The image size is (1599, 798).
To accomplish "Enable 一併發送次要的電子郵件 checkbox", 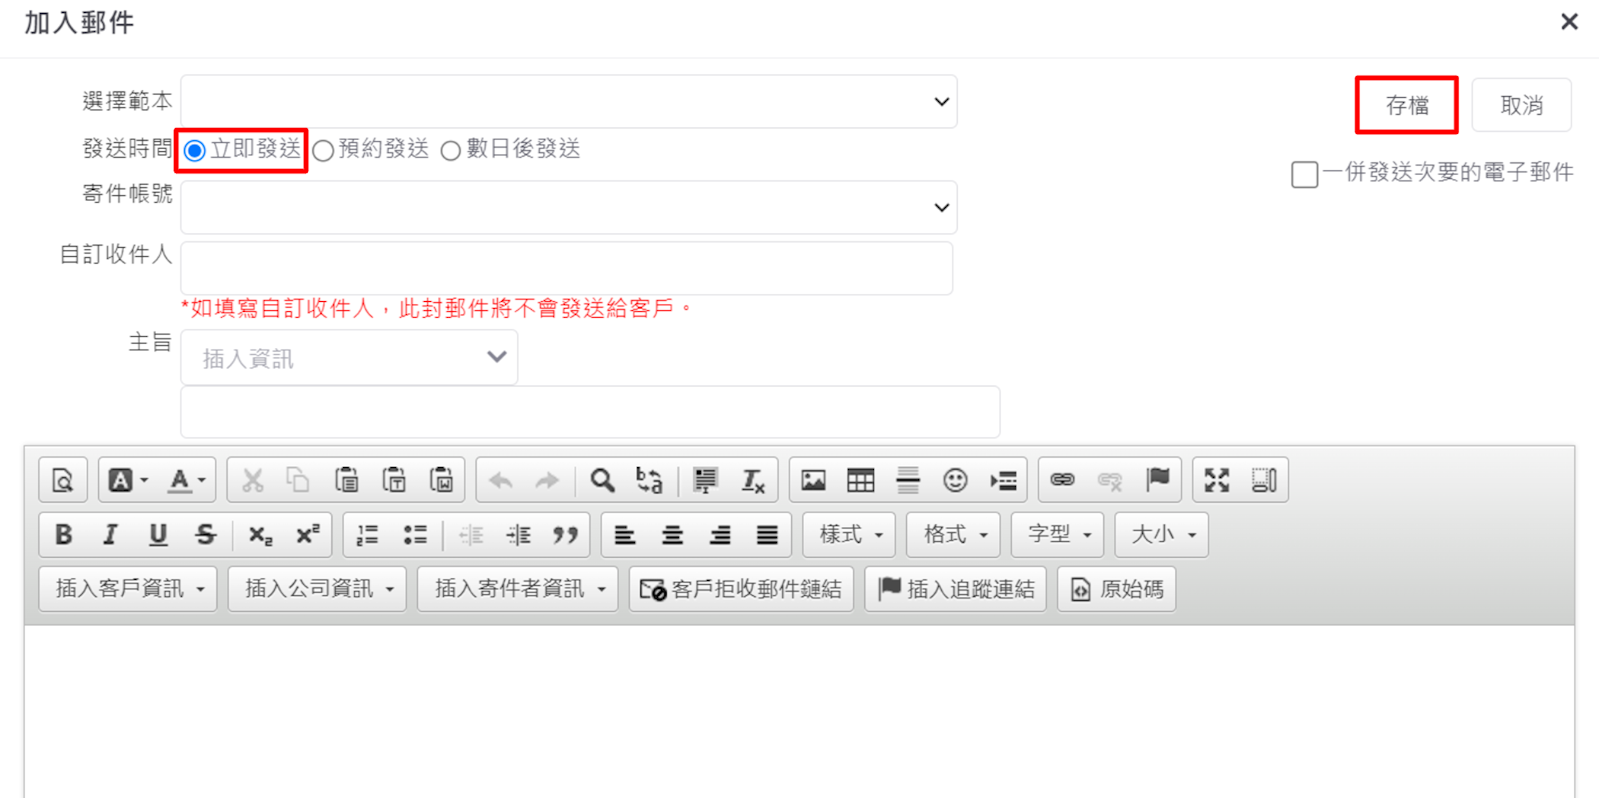I will 1304,174.
